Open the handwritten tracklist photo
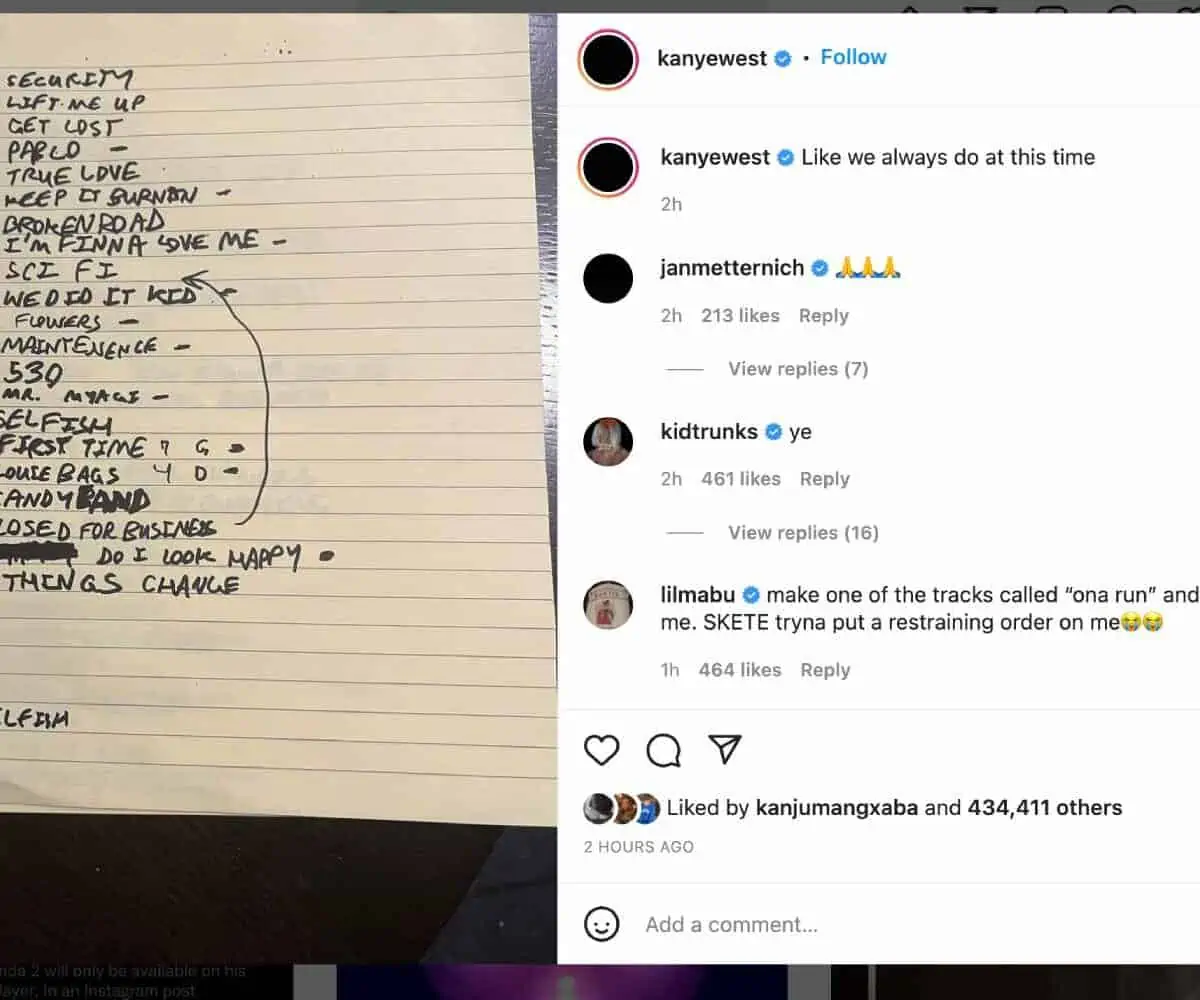The height and width of the screenshot is (1000, 1200). point(277,420)
